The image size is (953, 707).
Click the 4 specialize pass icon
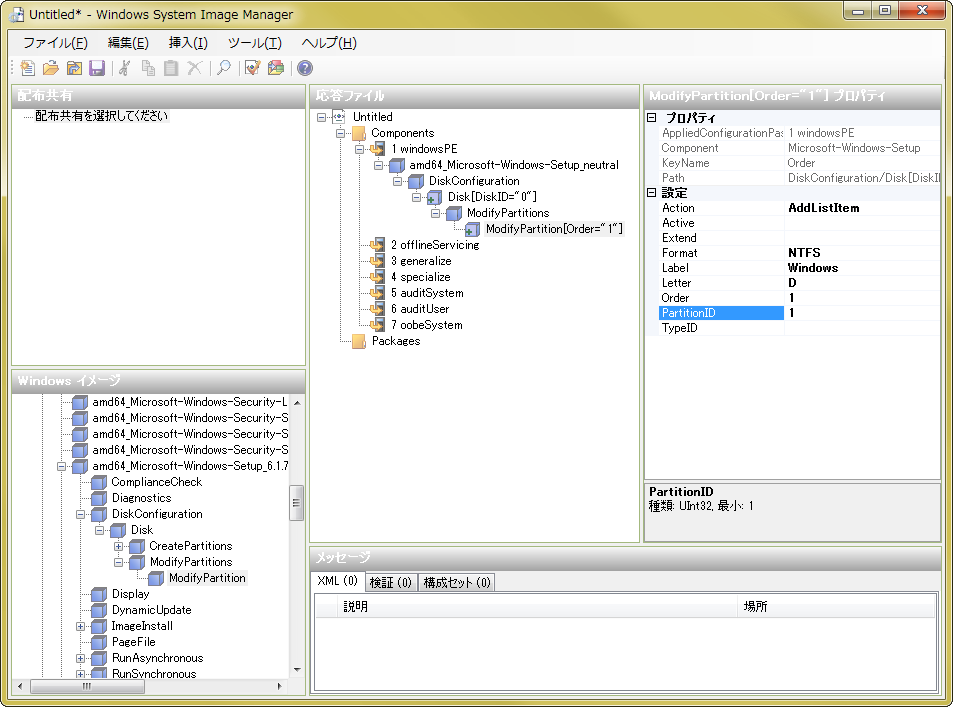377,277
